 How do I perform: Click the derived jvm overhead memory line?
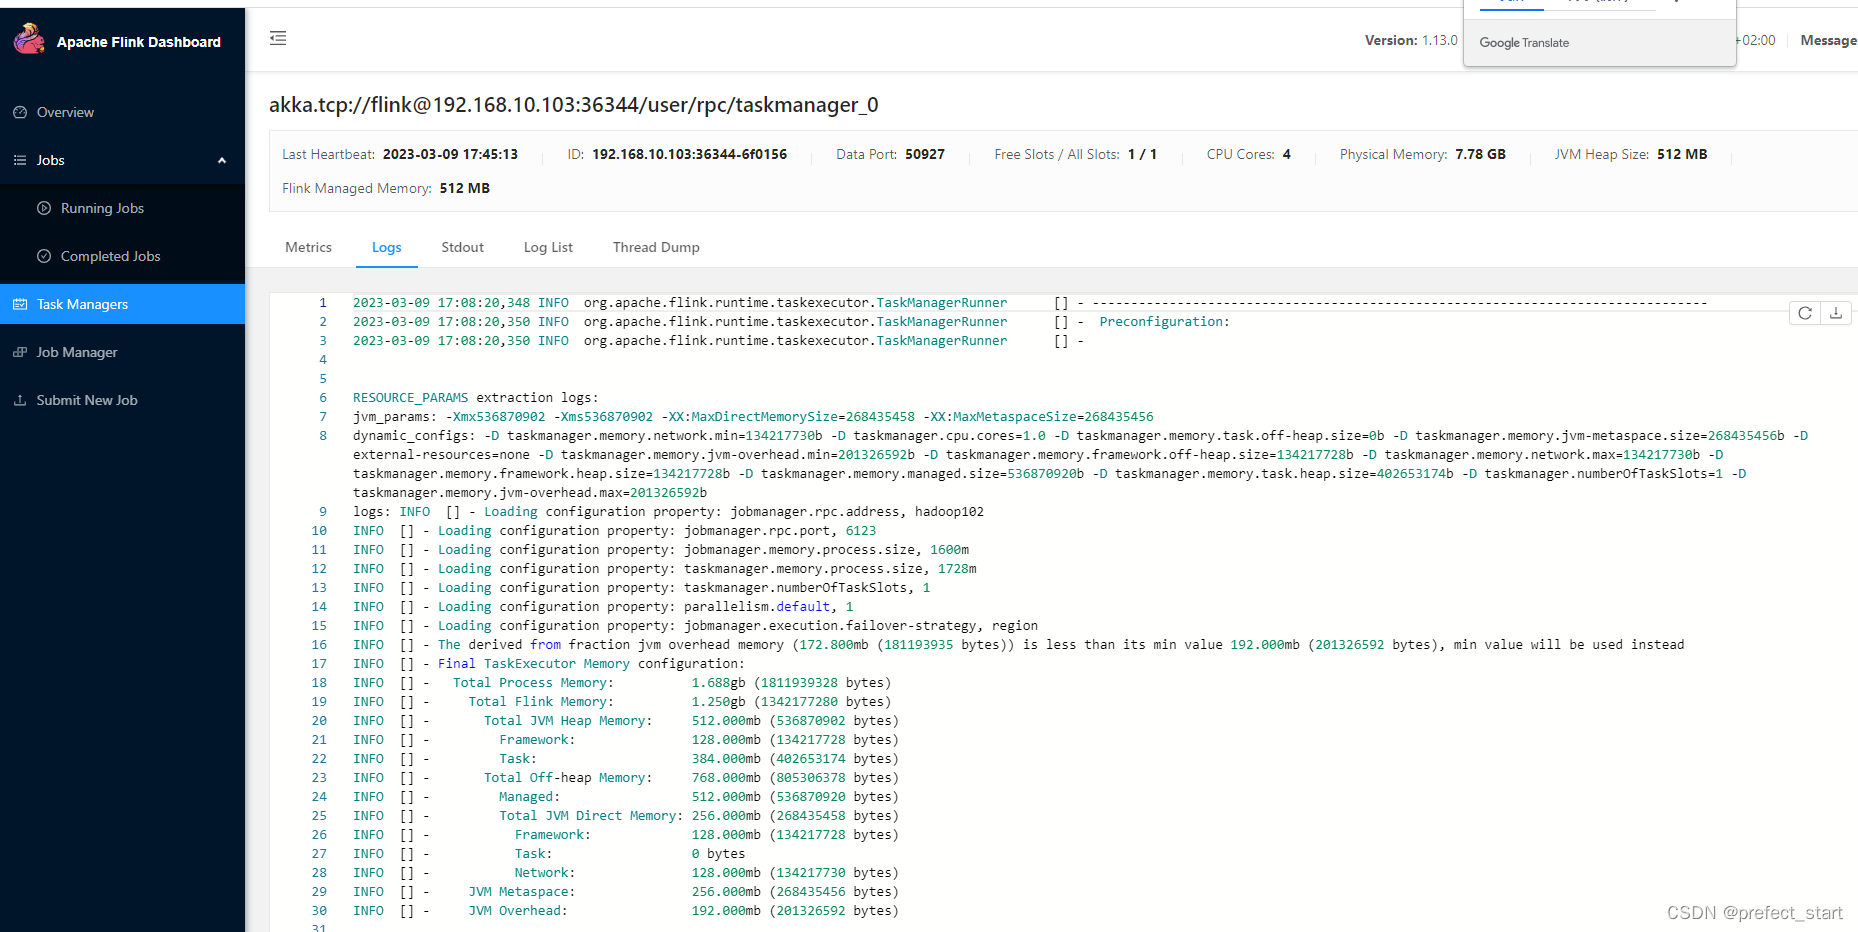click(x=1018, y=645)
